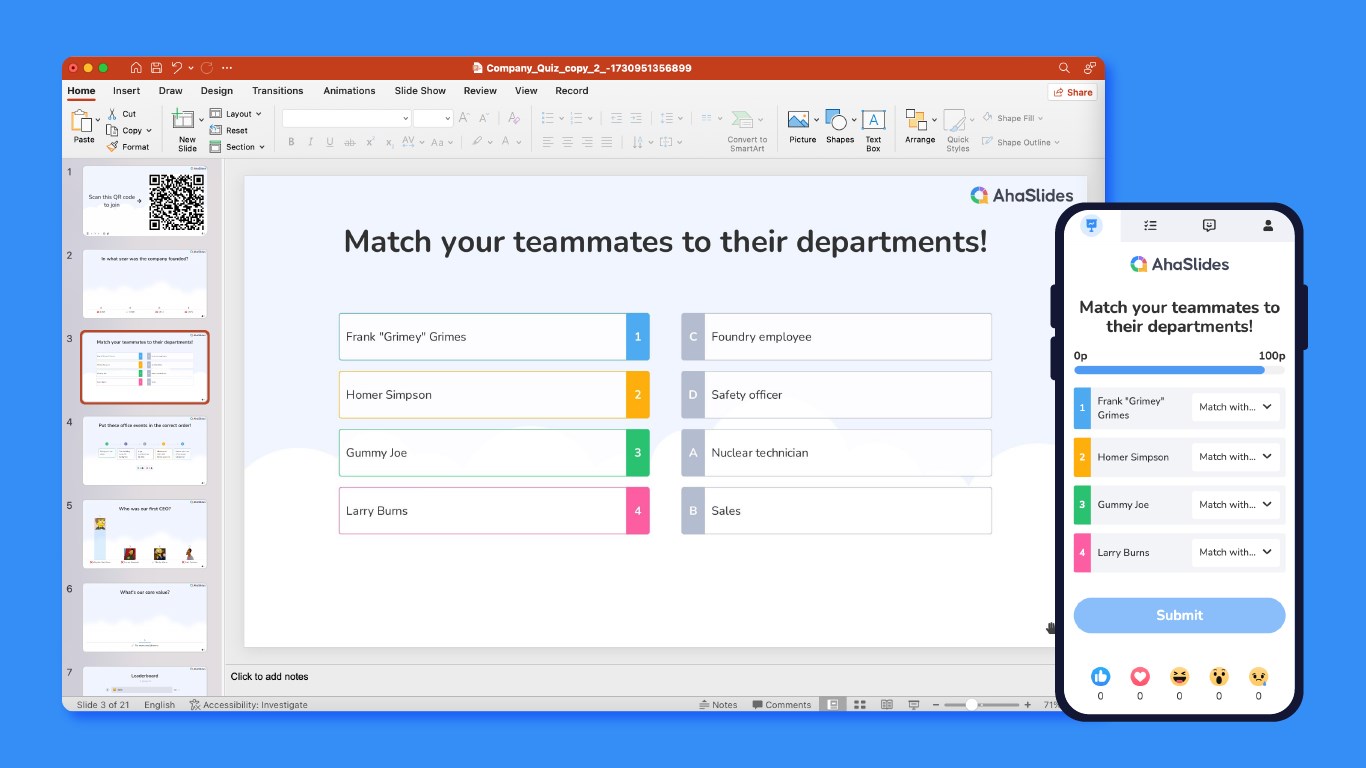
Task: Click the zoom in plus button
Action: tap(1027, 705)
